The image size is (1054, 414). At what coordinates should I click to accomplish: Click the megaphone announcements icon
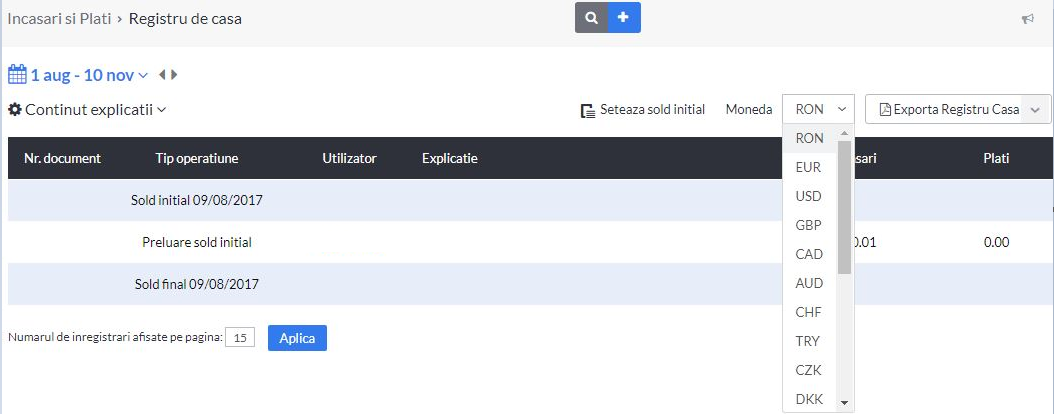(x=1027, y=19)
